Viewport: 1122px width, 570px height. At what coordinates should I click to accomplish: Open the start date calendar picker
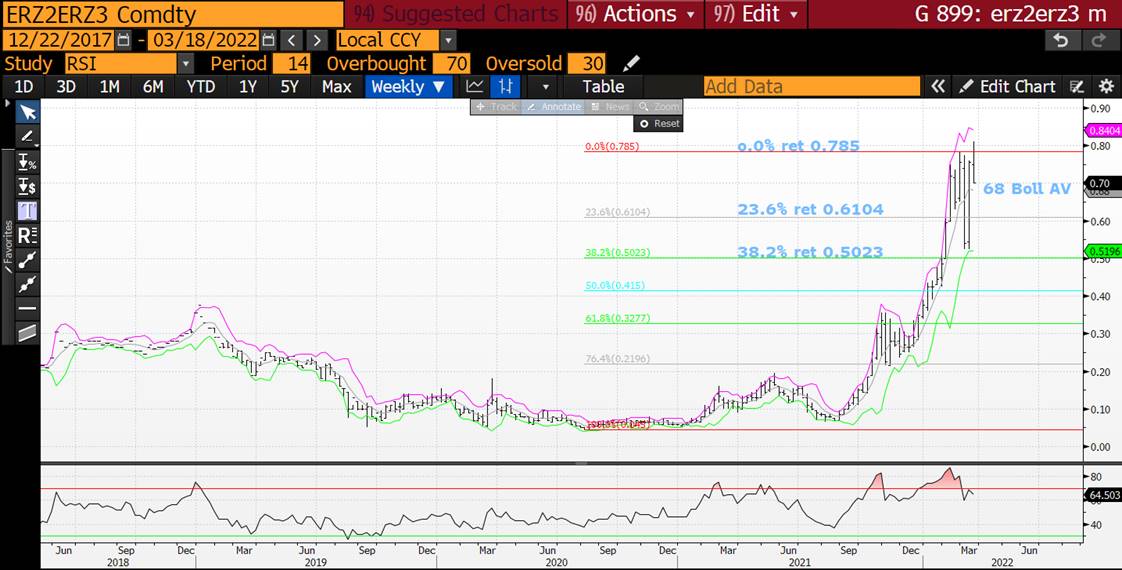point(123,40)
